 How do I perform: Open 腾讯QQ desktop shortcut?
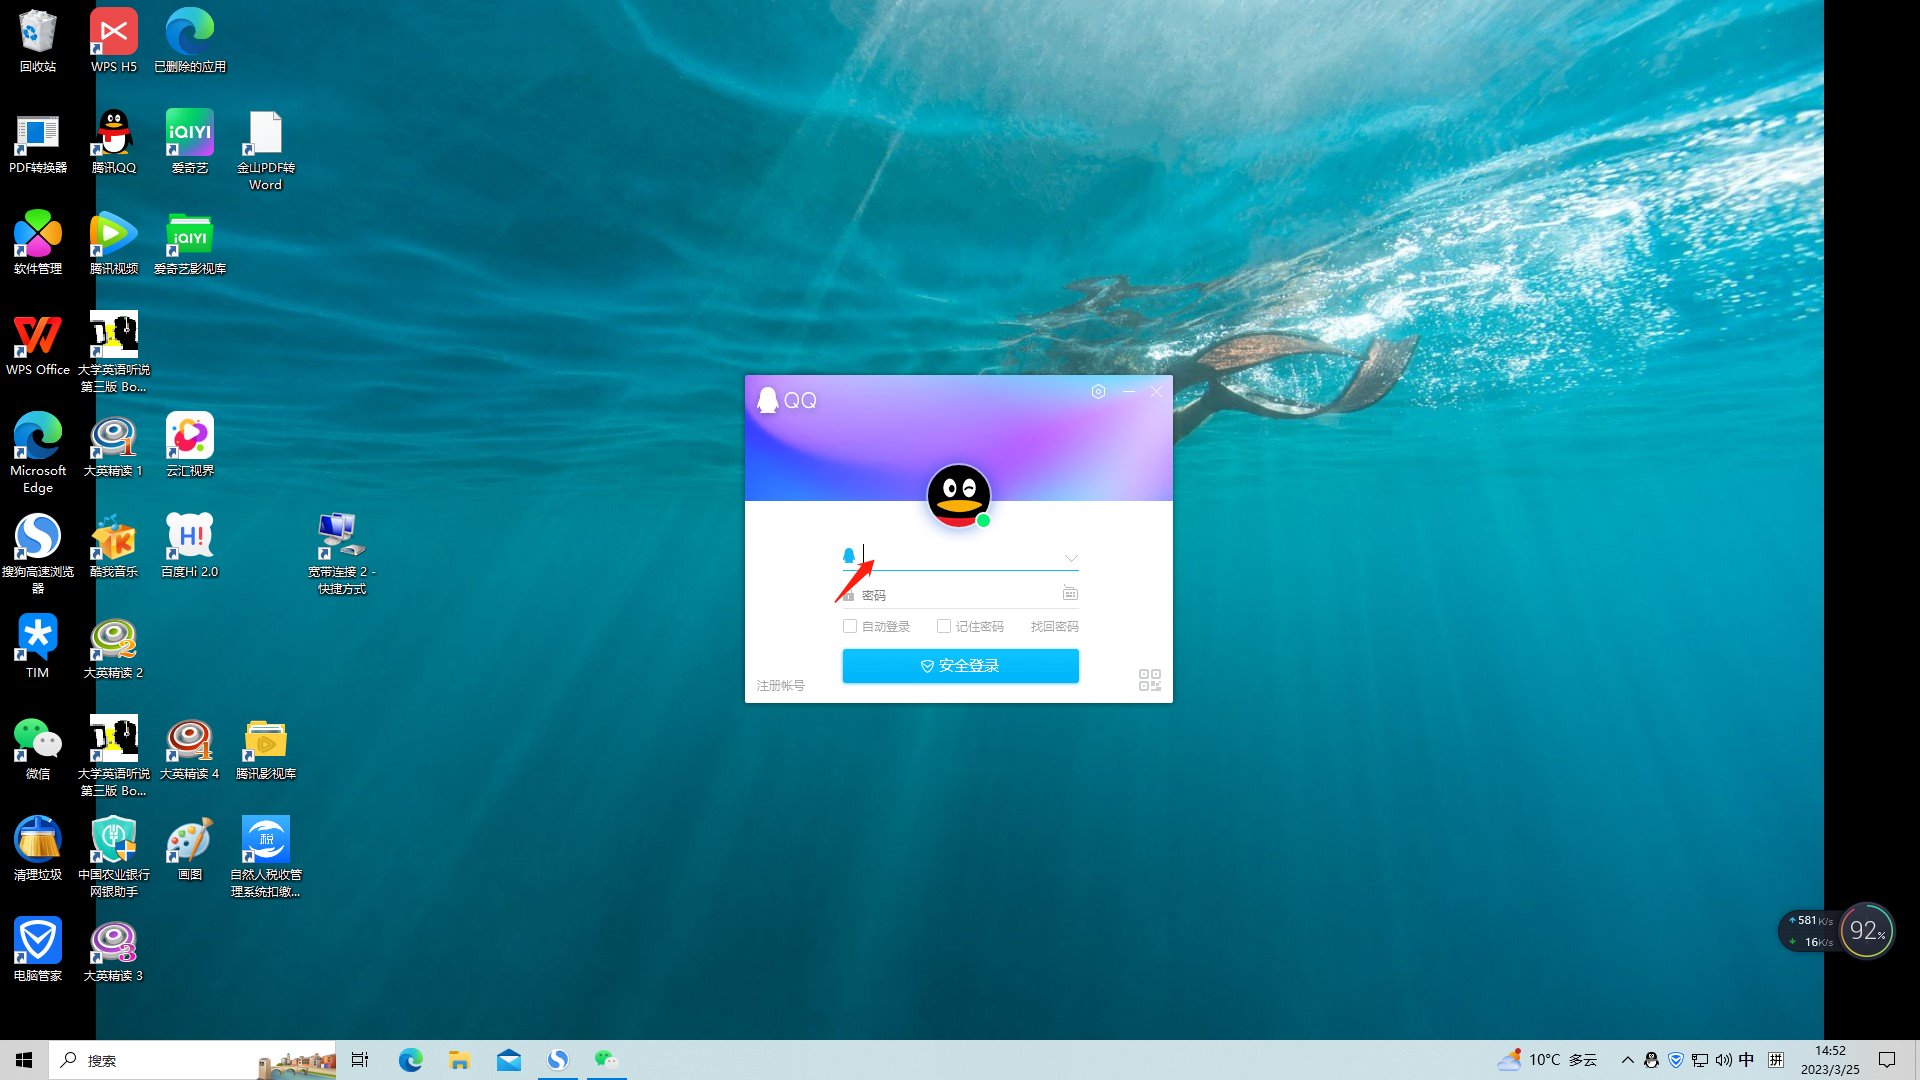(114, 140)
